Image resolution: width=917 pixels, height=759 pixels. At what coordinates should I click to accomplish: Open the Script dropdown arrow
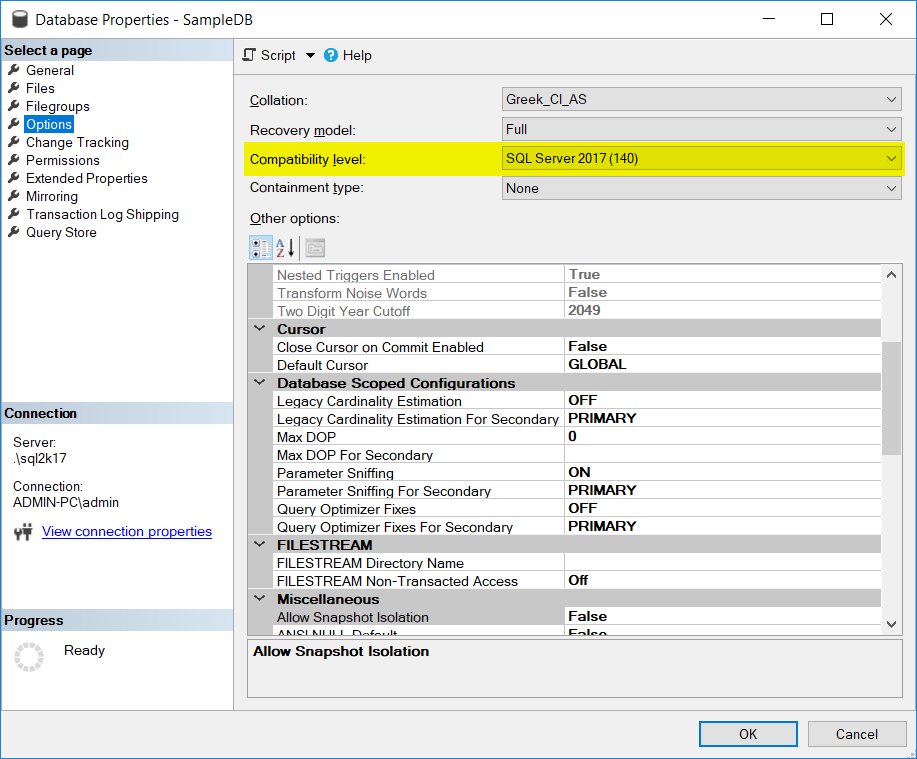(311, 56)
